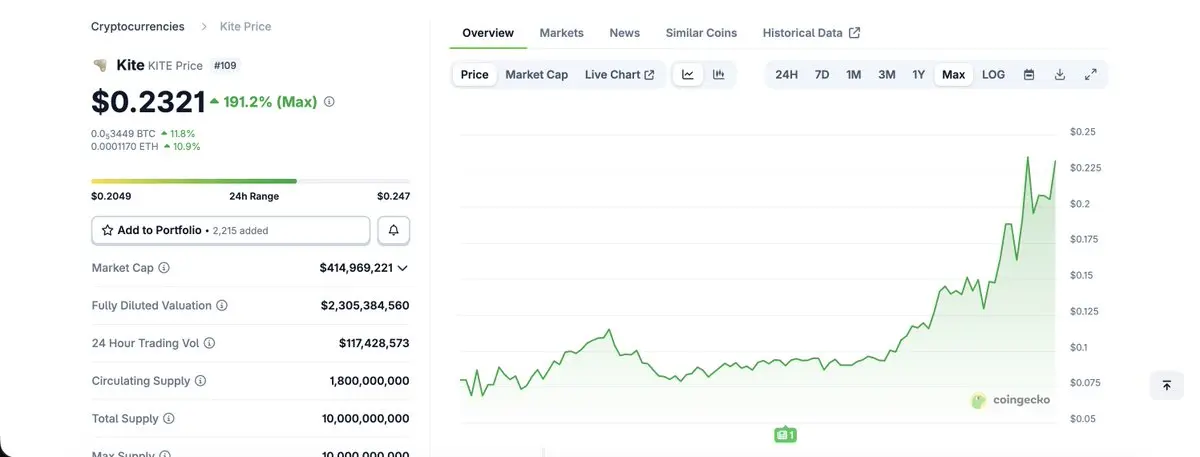Set chart range to 1Y
Viewport: 1200px width, 457px height.
click(x=918, y=74)
